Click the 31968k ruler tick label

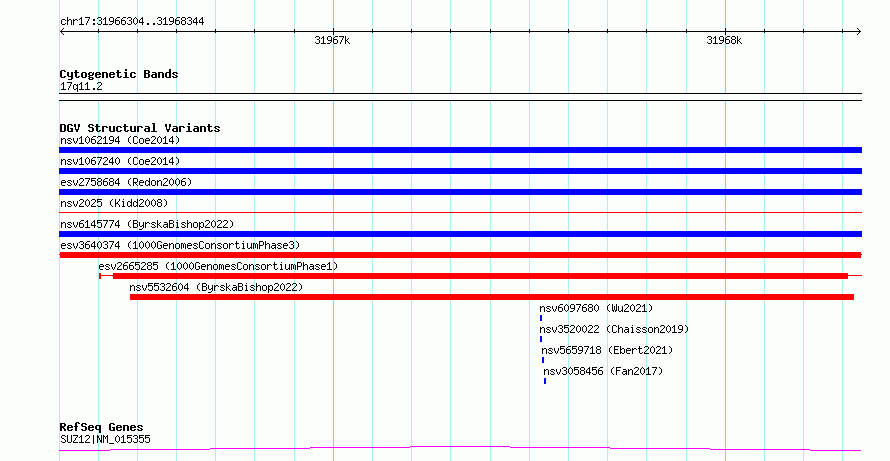[x=724, y=40]
